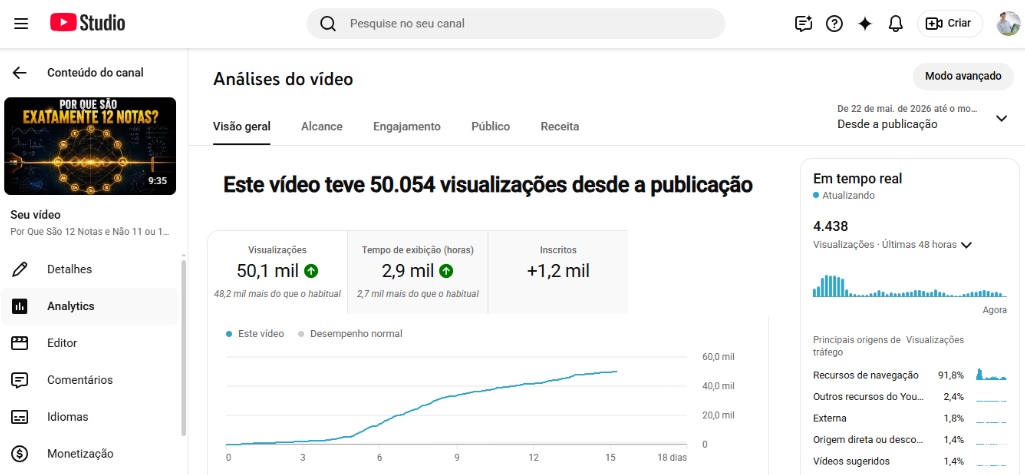Click green up arrow beside Tempo de exibição

[x=446, y=270]
